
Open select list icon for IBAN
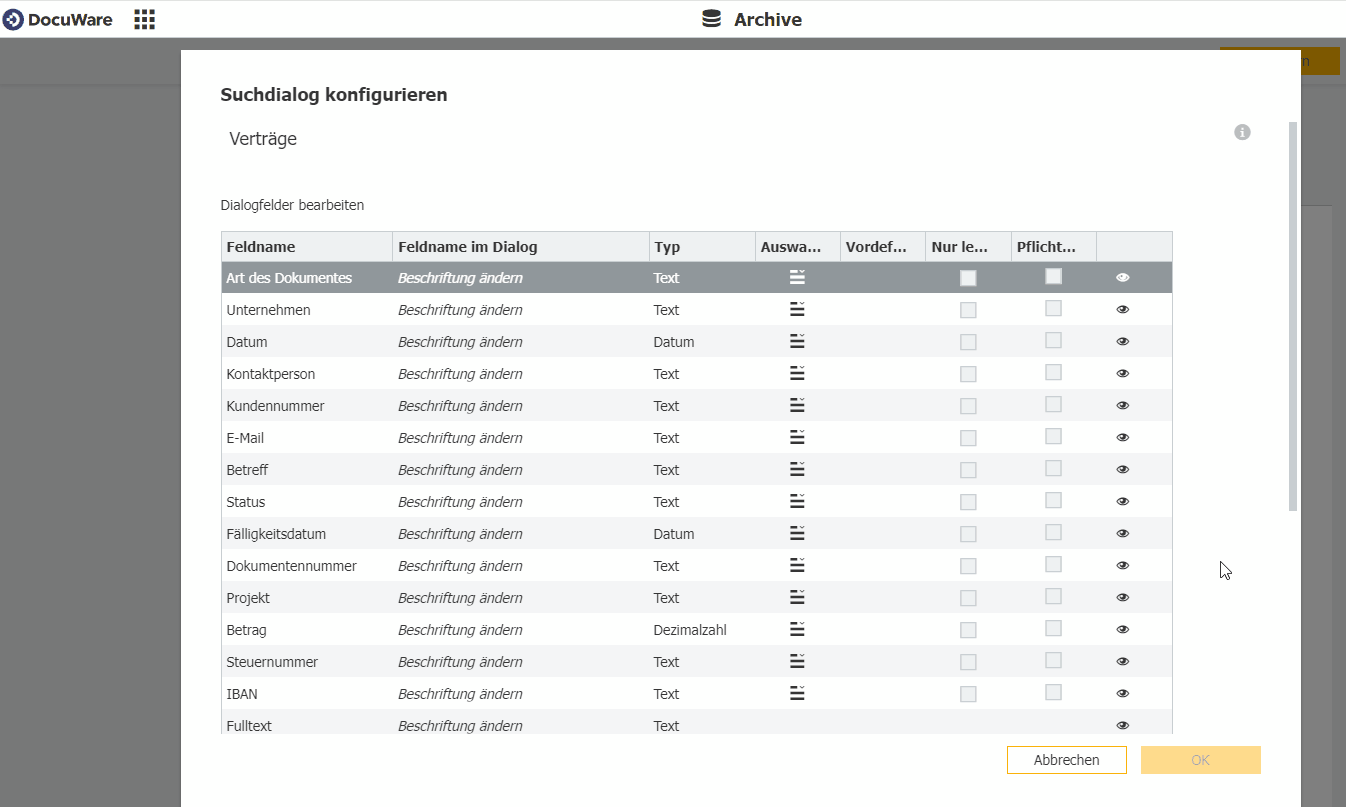(x=797, y=694)
